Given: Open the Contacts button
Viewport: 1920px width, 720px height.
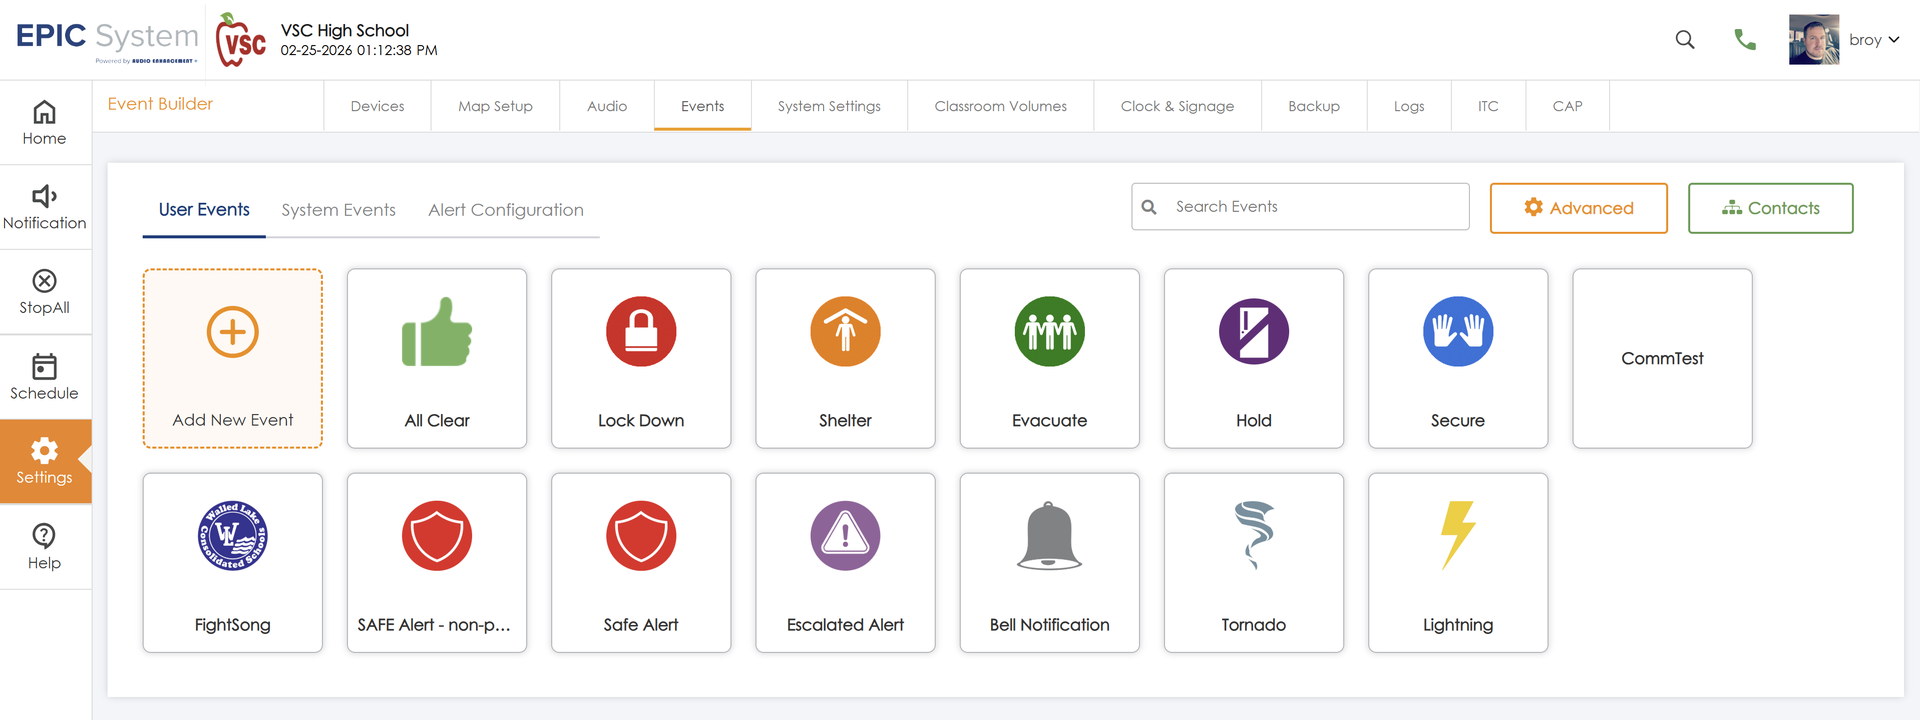Looking at the screenshot, I should (x=1770, y=208).
